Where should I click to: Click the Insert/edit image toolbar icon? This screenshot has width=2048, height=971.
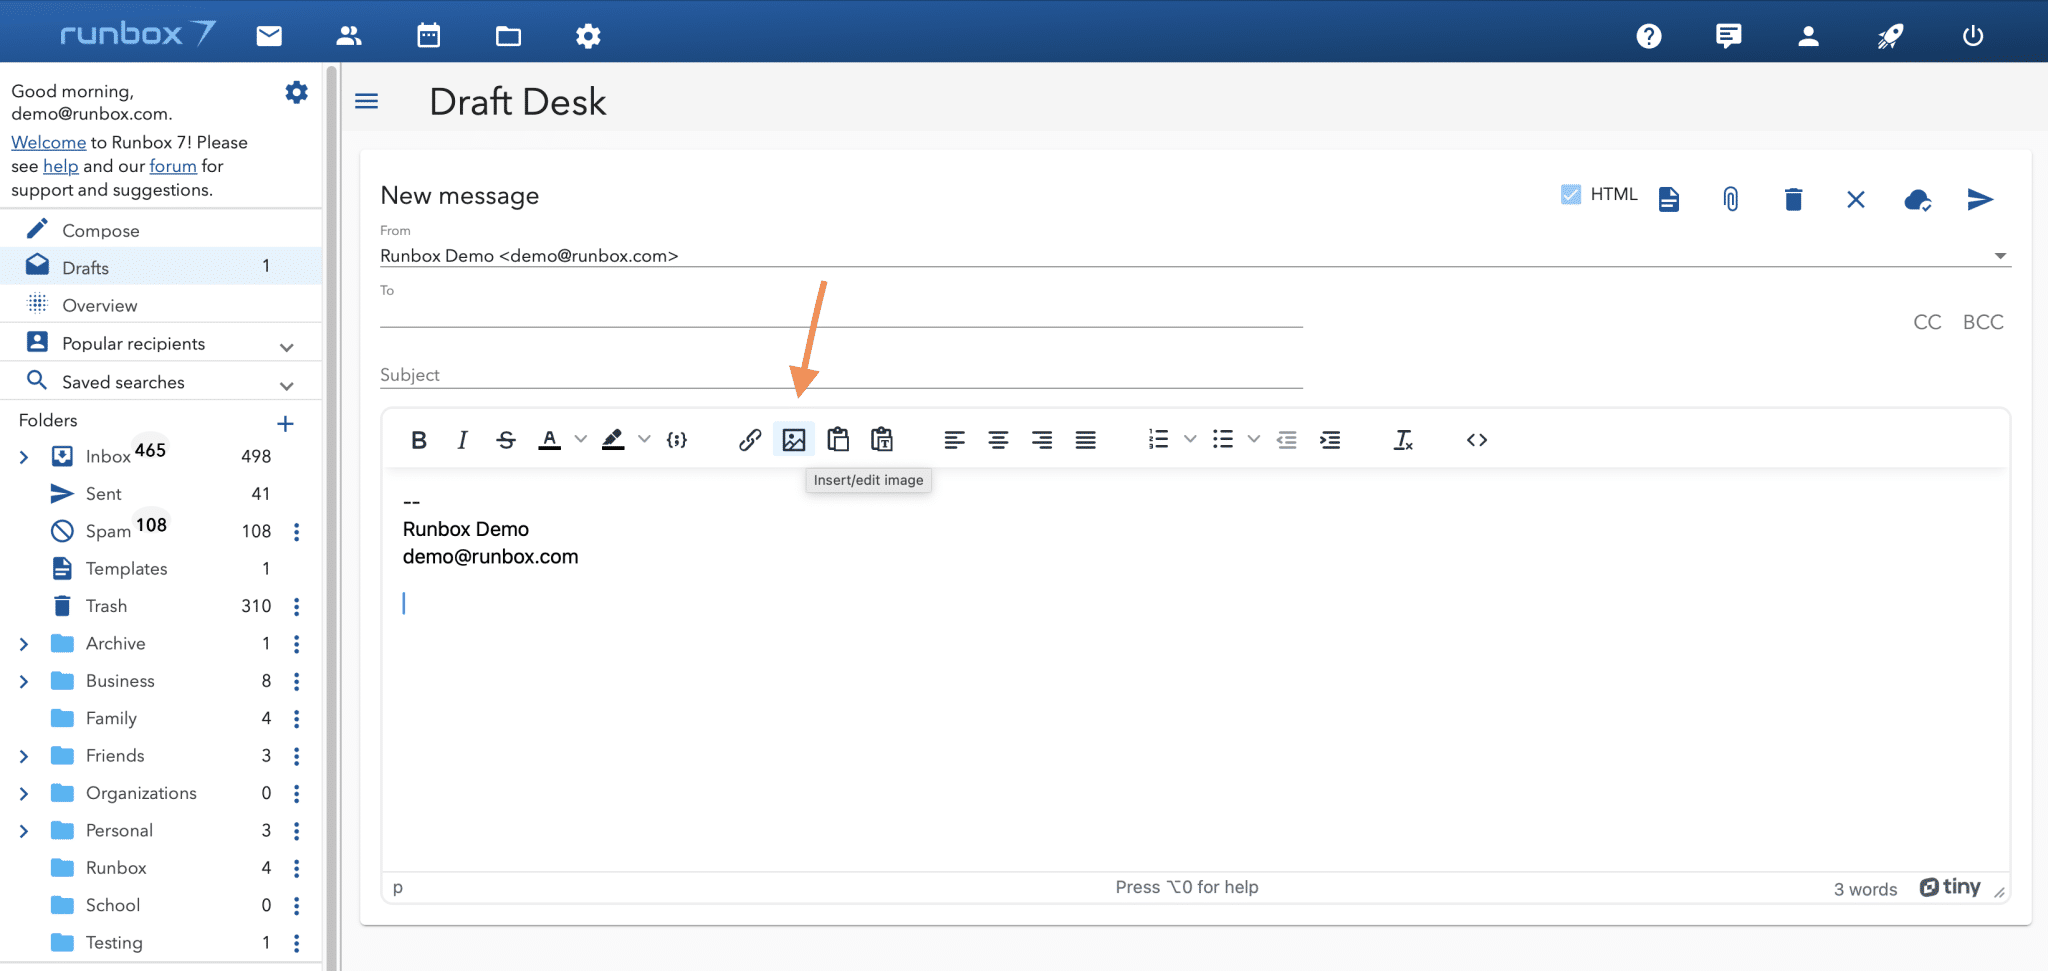pos(794,440)
